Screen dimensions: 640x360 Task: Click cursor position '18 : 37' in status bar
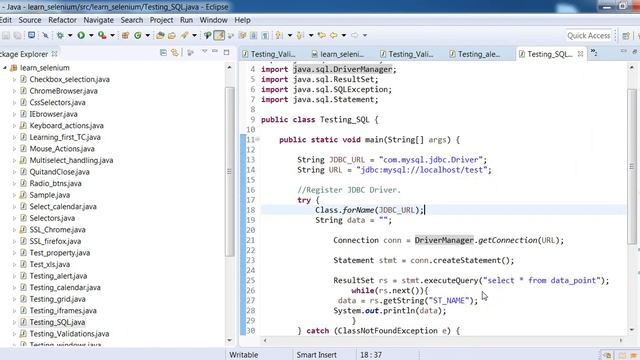(x=371, y=355)
